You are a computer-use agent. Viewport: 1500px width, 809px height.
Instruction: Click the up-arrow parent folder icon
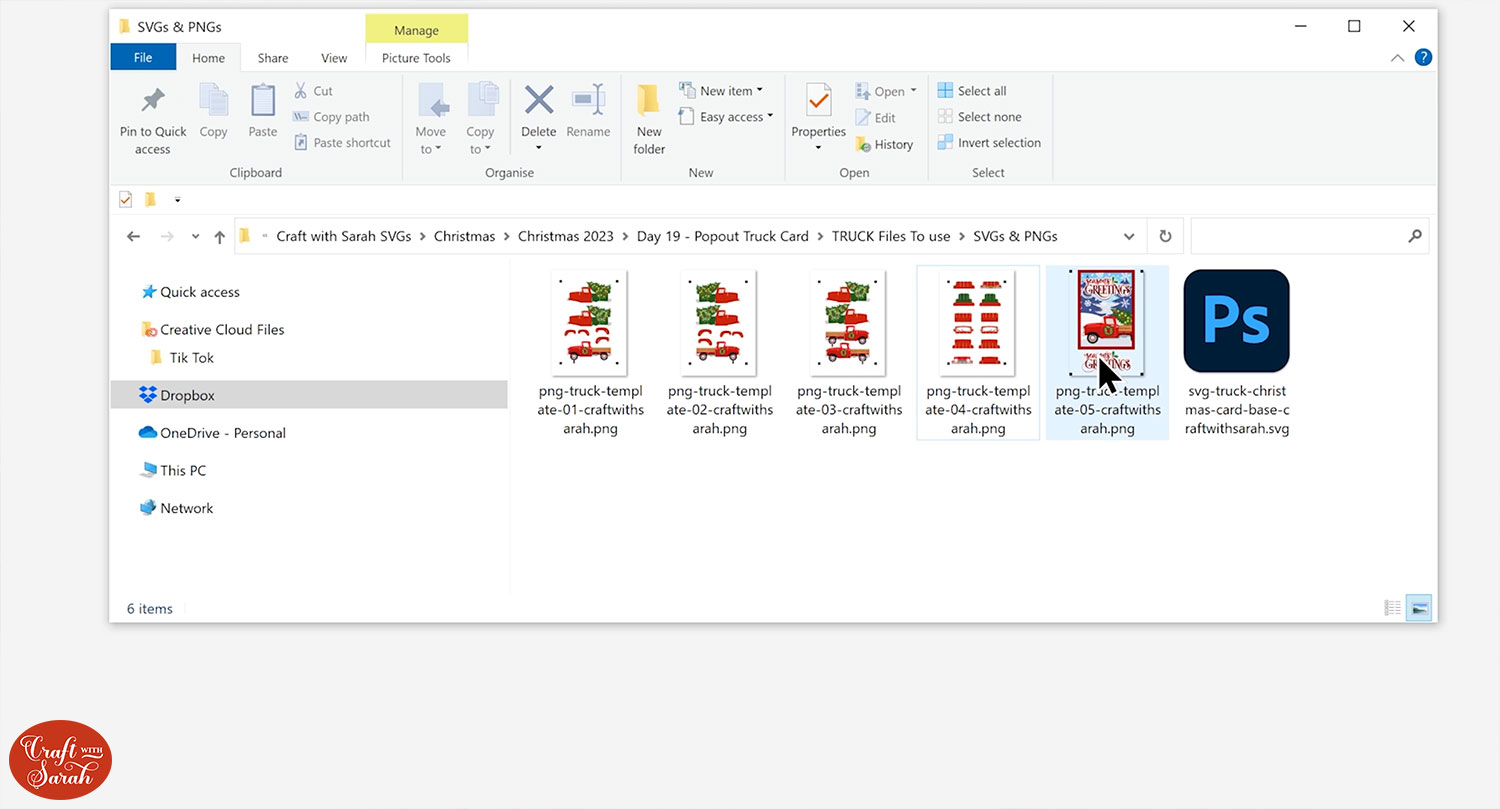[220, 237]
